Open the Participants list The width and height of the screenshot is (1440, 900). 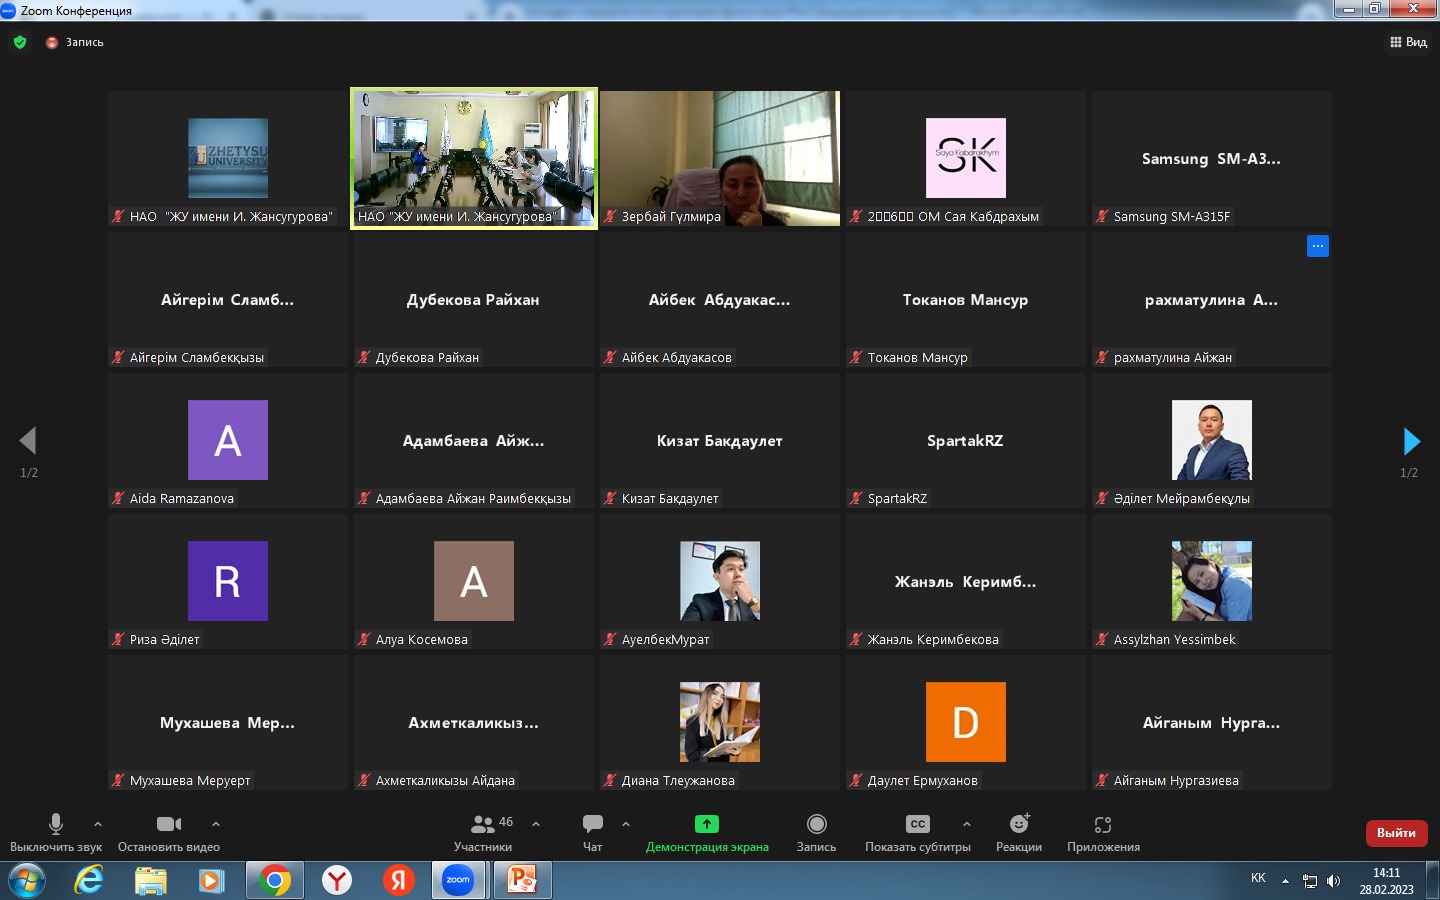(x=483, y=831)
